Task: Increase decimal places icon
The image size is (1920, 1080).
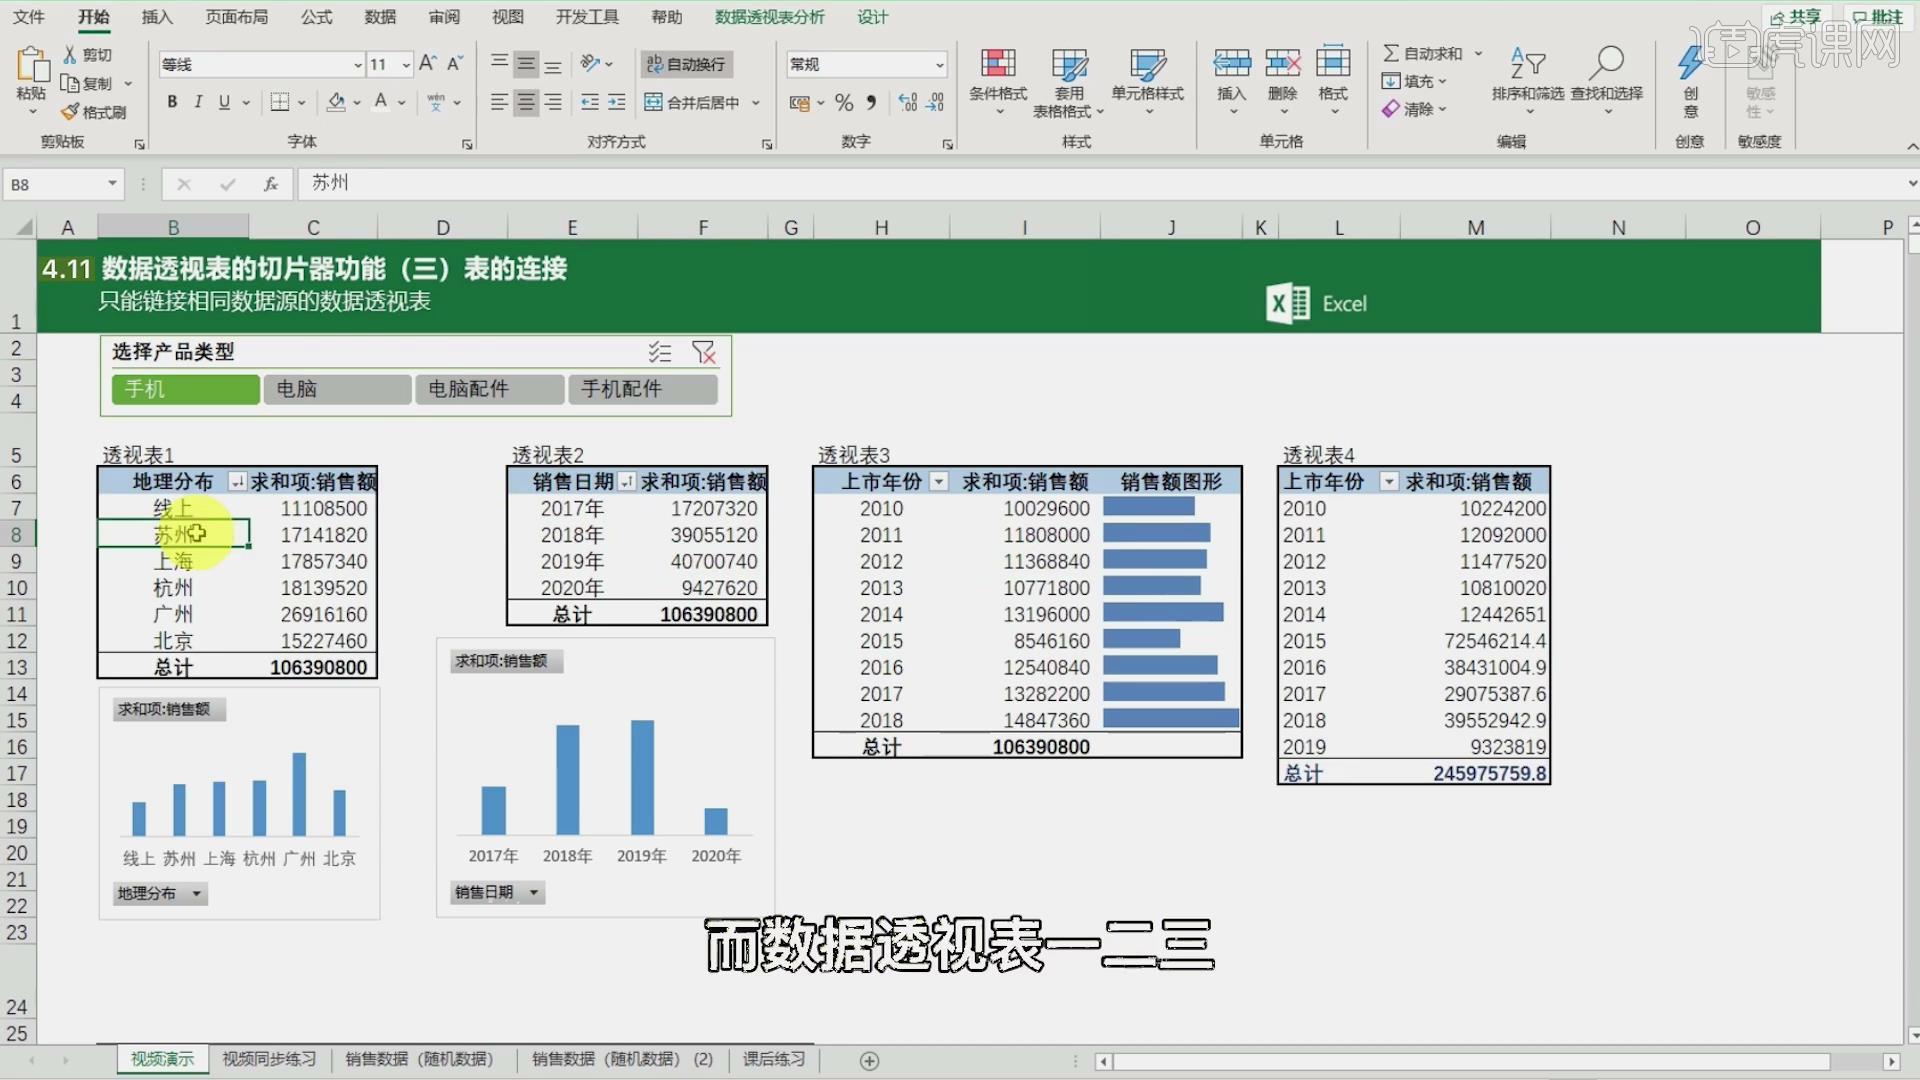Action: (908, 102)
